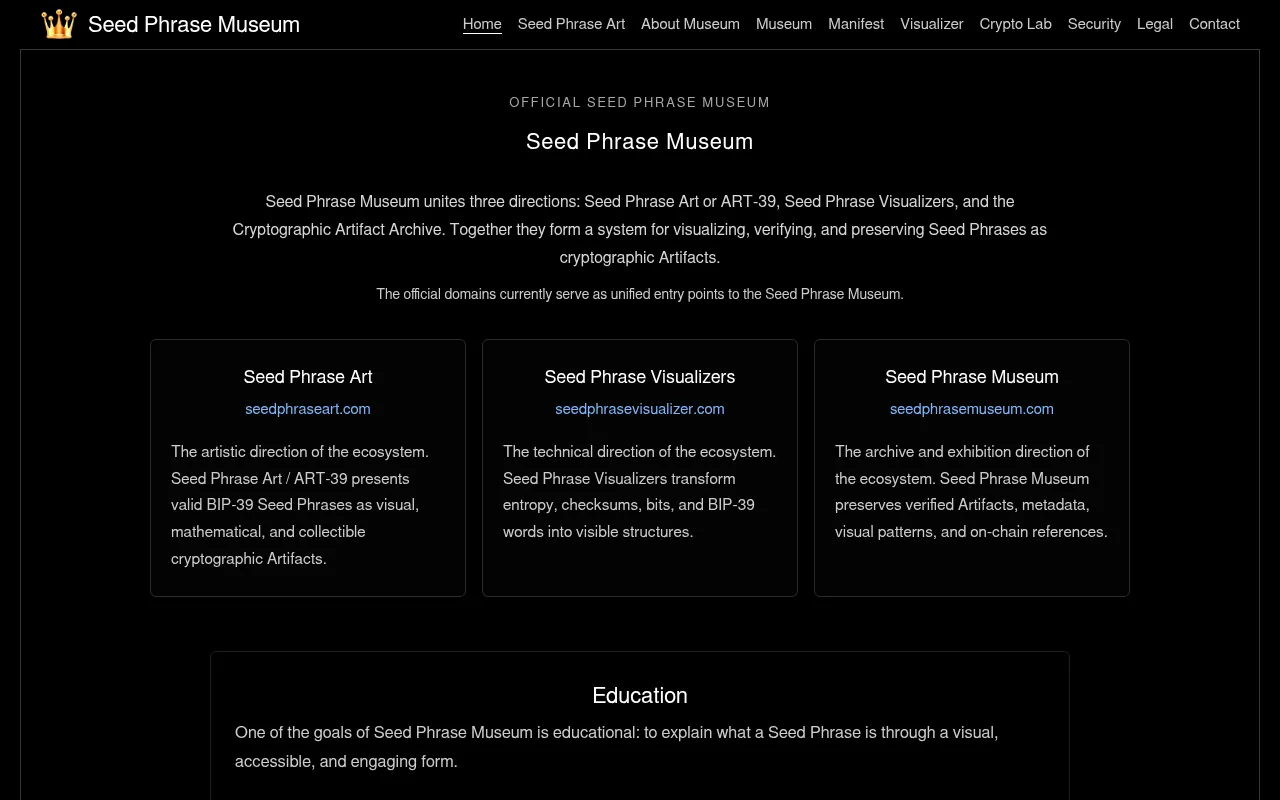Image resolution: width=1280 pixels, height=800 pixels.
Task: Go to the Security page
Action: click(1094, 24)
